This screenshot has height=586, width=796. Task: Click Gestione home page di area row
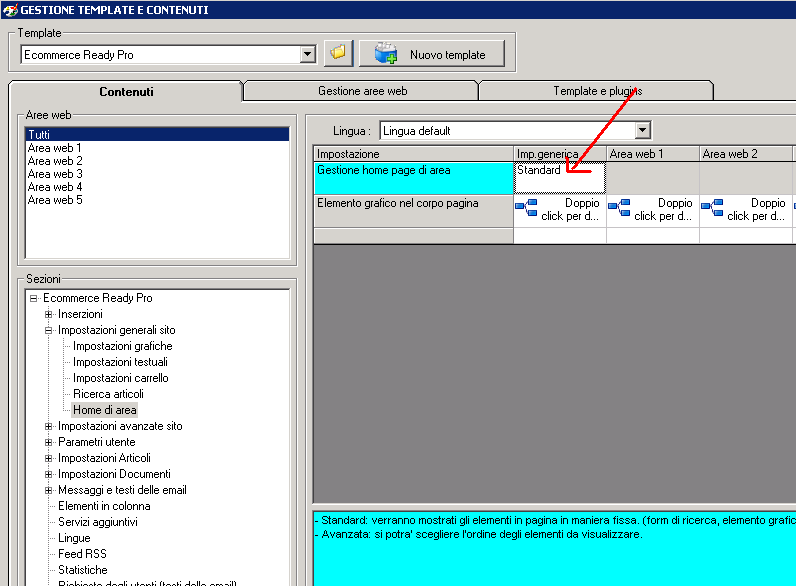(x=414, y=178)
